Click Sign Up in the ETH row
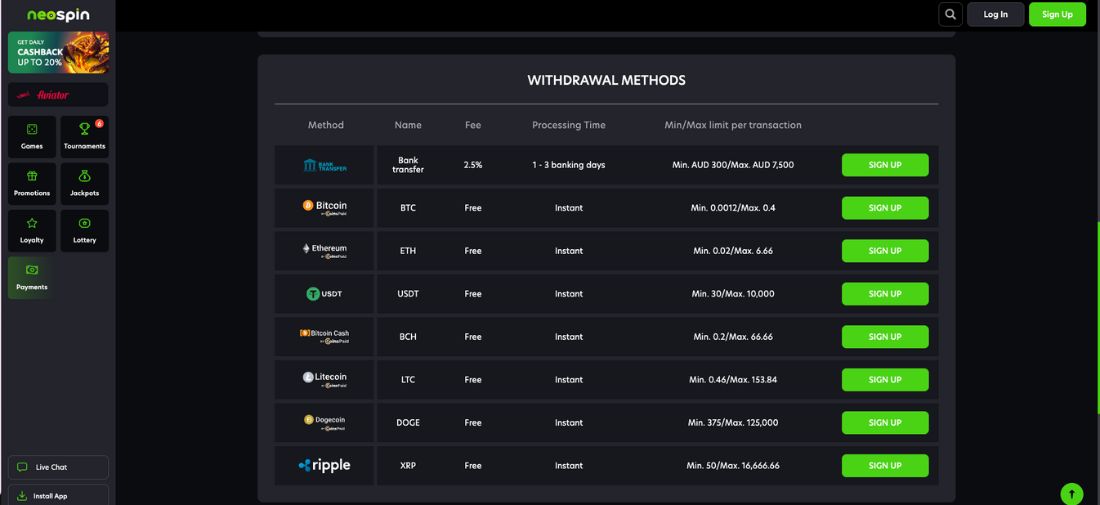 click(x=885, y=250)
